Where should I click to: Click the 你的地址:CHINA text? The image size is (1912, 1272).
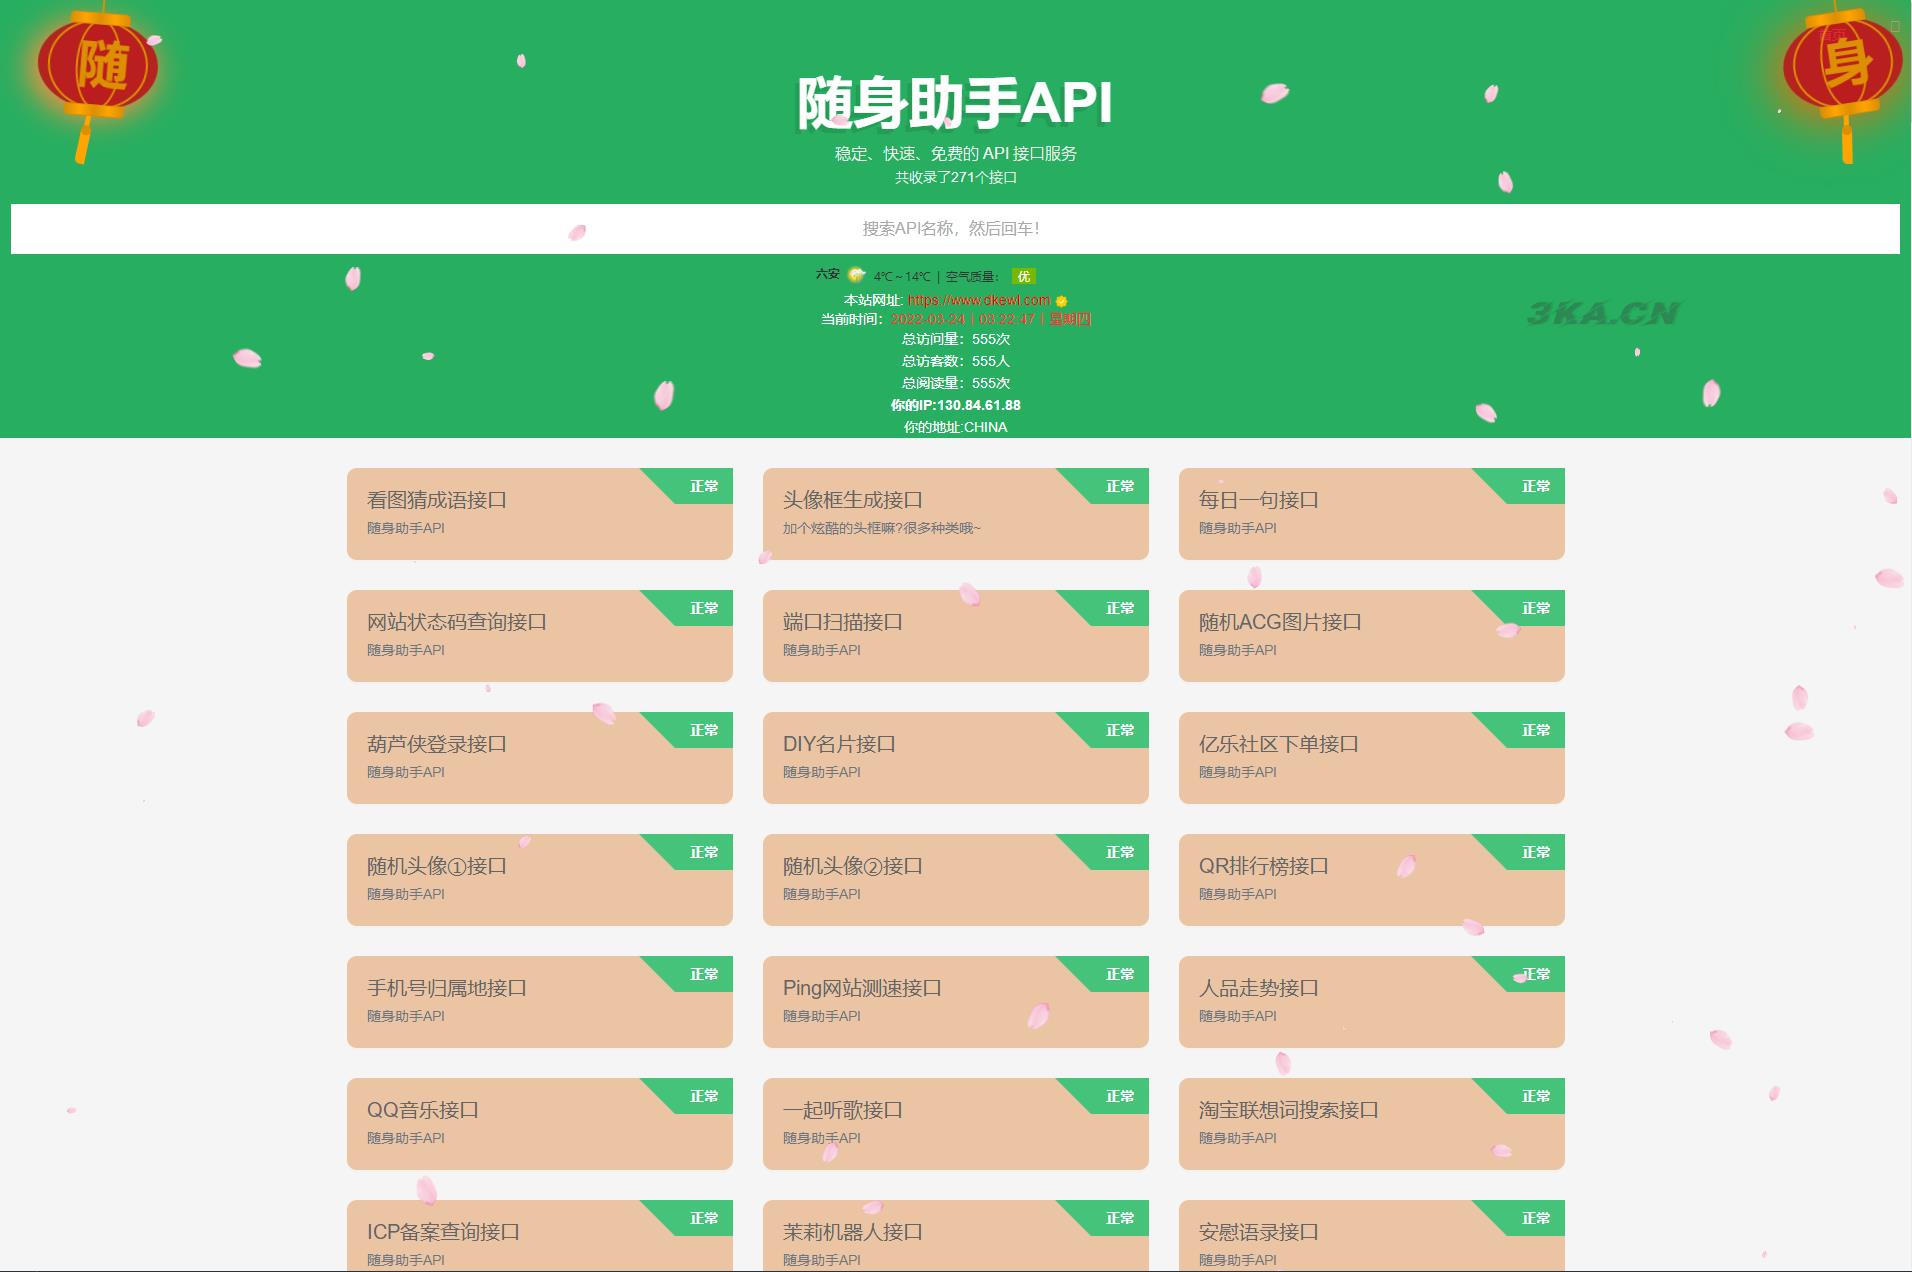coord(955,427)
